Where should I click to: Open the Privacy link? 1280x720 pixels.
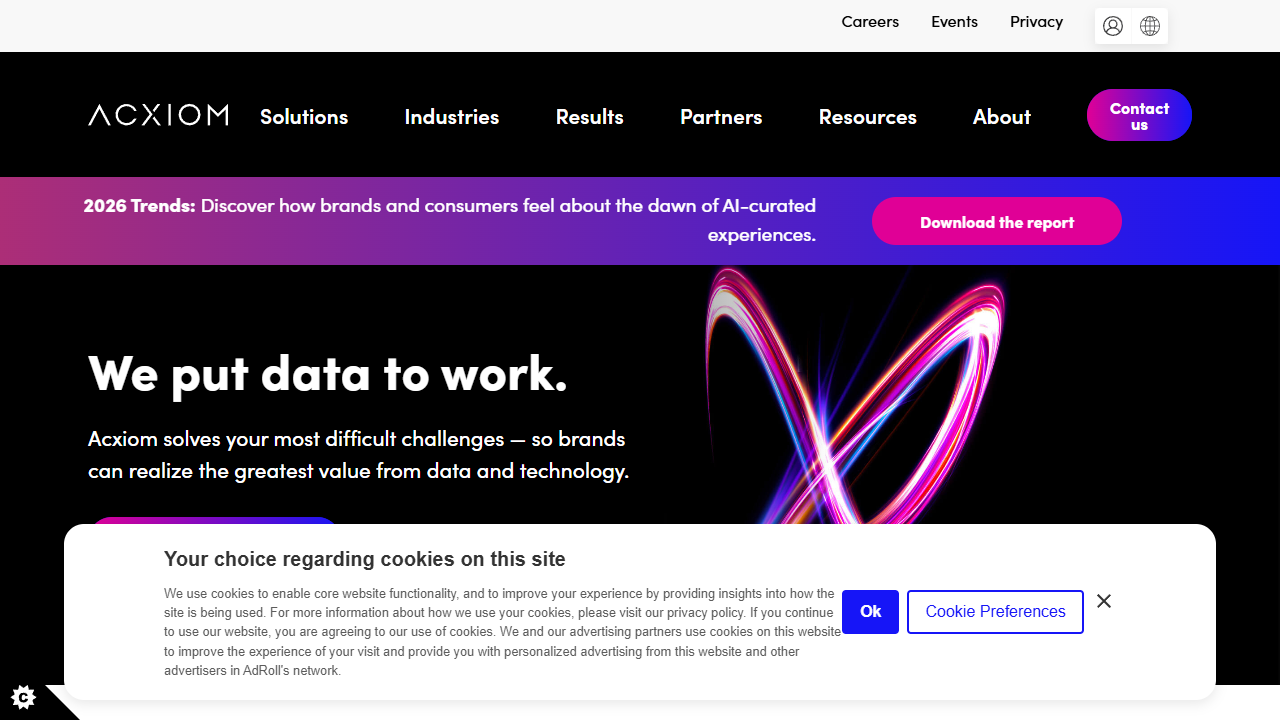1036,22
